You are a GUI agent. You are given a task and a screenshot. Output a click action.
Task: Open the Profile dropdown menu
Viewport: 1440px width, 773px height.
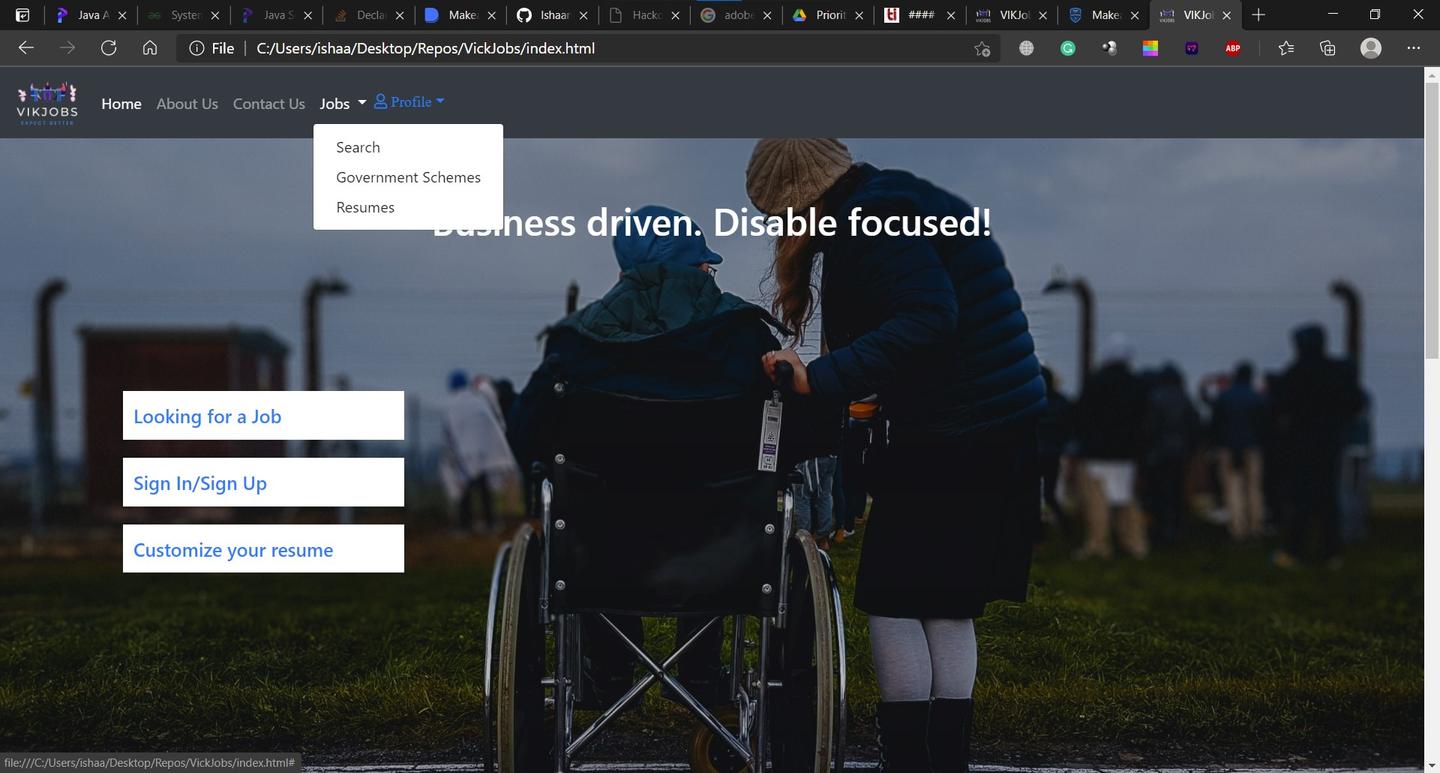click(409, 102)
